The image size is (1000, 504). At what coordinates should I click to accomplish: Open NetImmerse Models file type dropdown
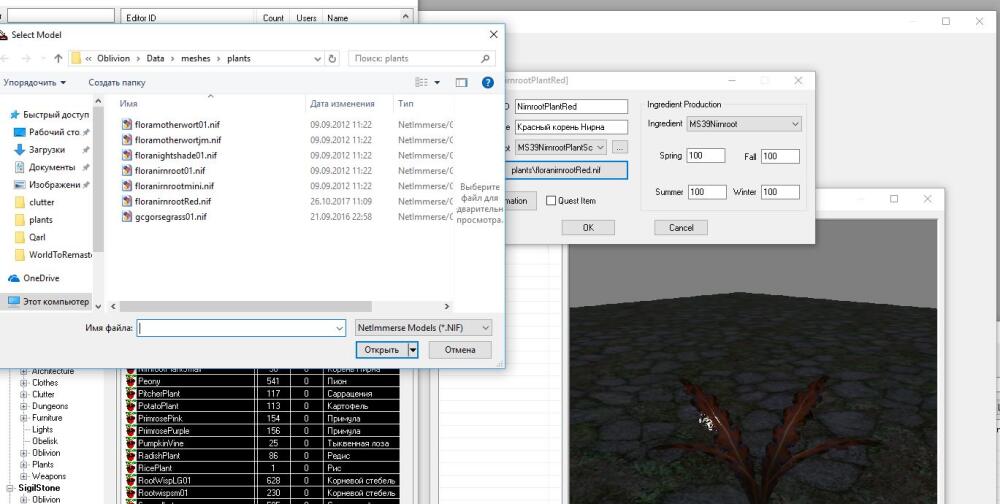coord(423,328)
